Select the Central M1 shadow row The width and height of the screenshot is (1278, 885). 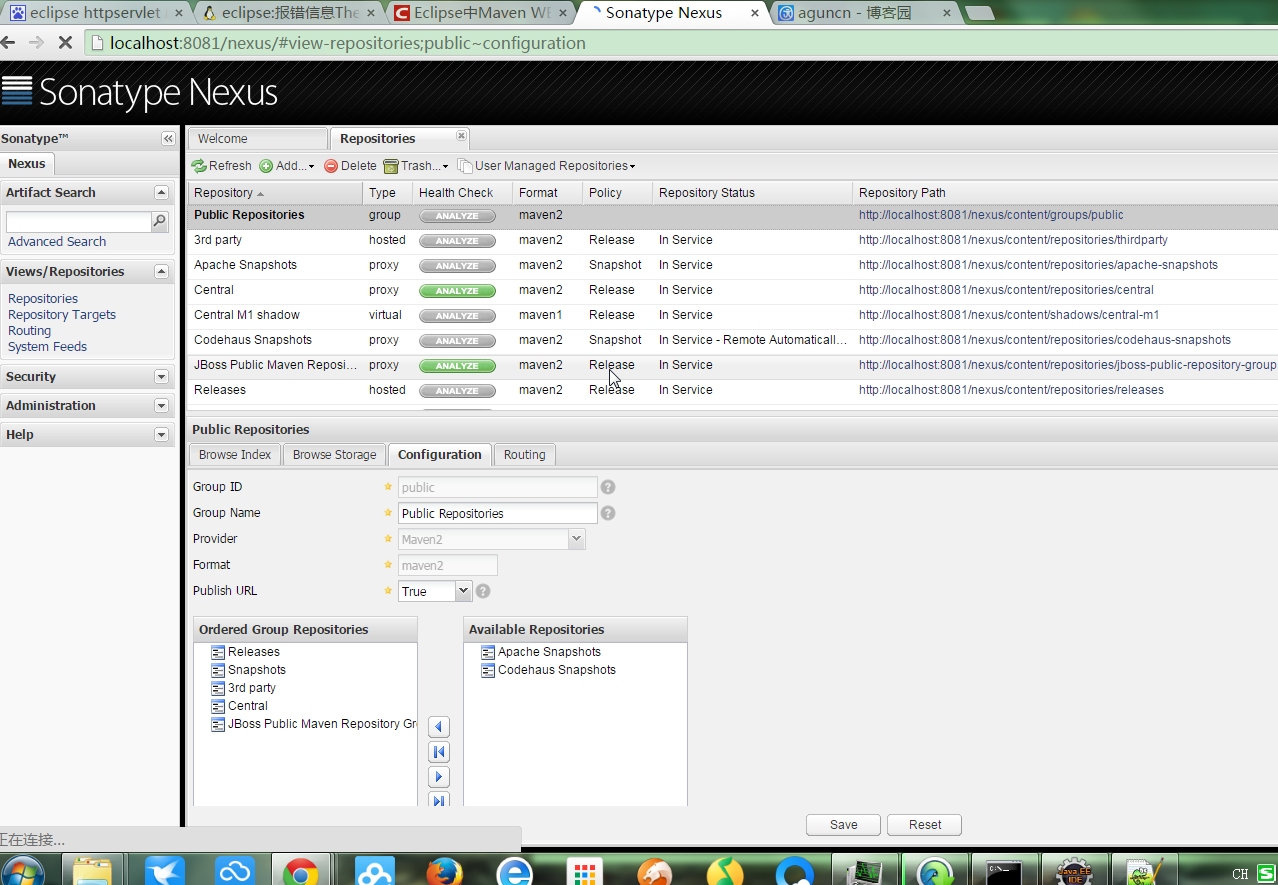tap(732, 315)
